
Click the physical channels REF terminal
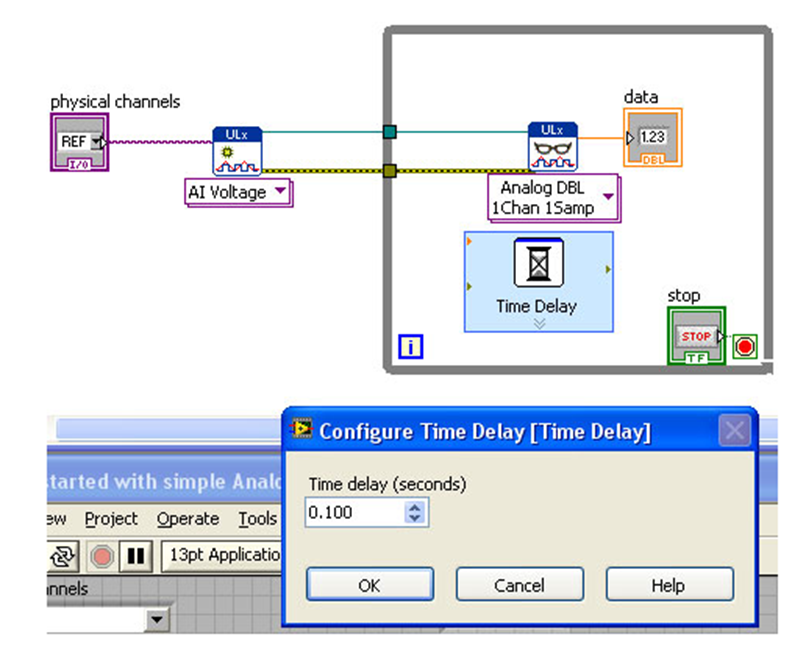click(79, 142)
